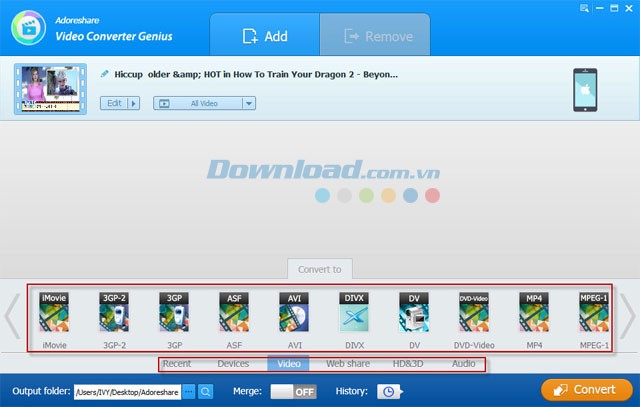
Task: Expand the Edit button arrow
Action: (134, 103)
